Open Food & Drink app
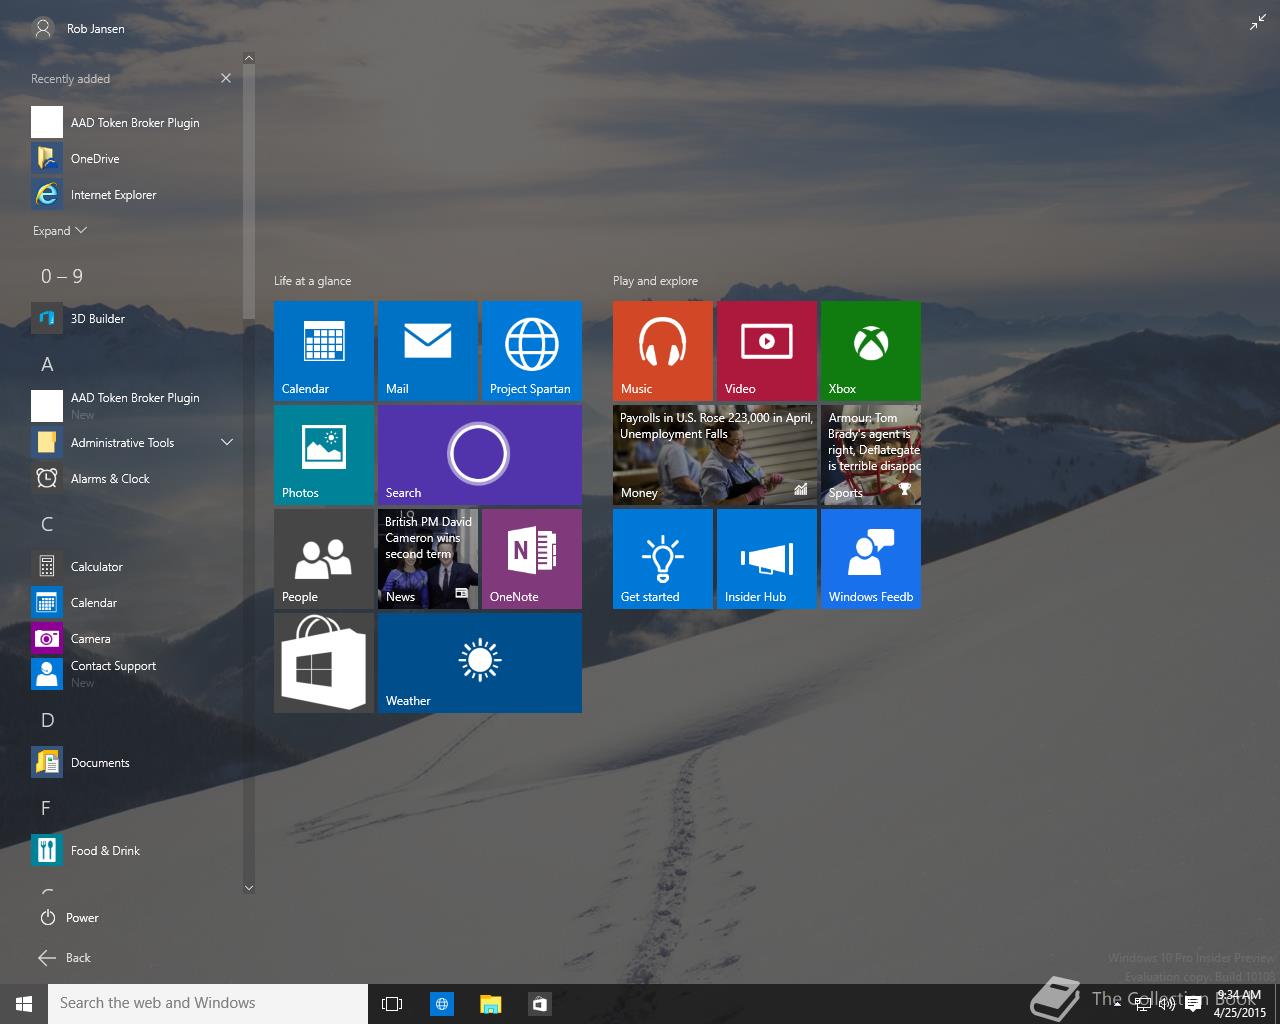 pos(135,851)
